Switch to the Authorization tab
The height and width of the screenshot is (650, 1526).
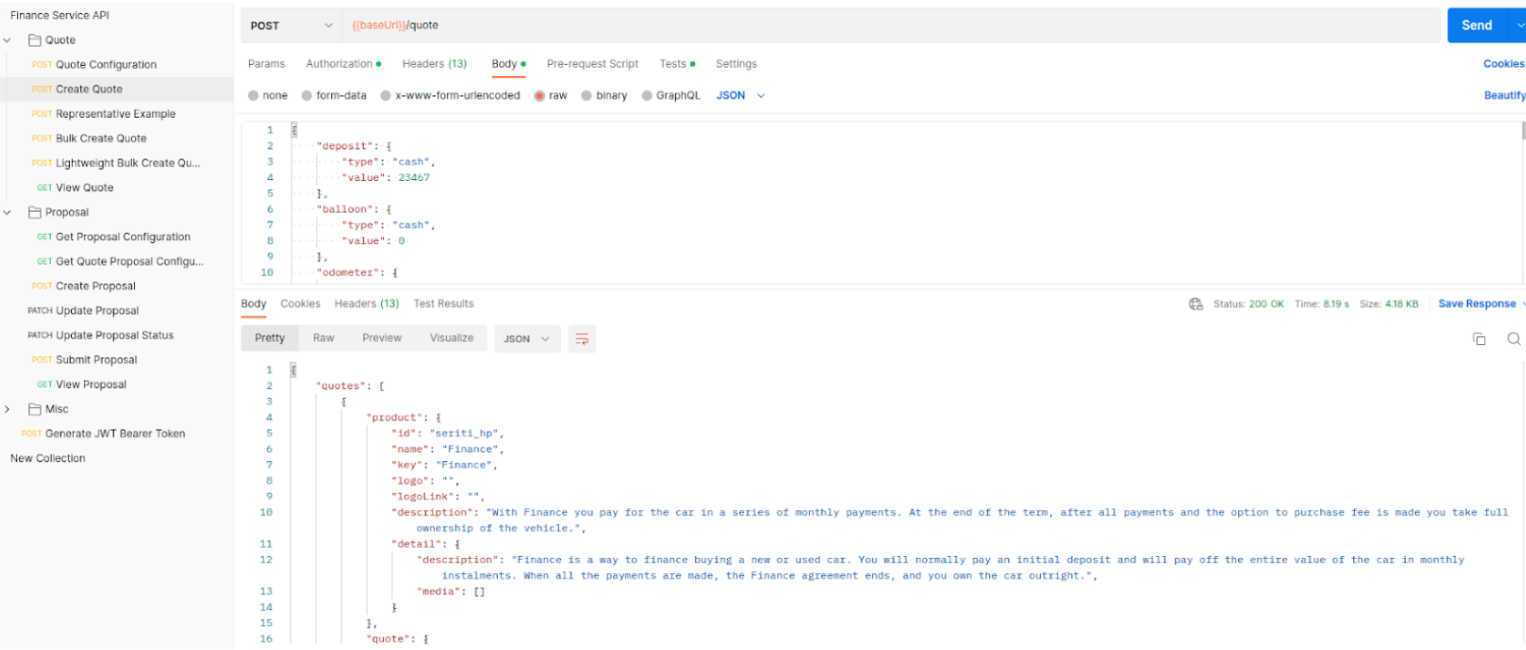click(343, 64)
